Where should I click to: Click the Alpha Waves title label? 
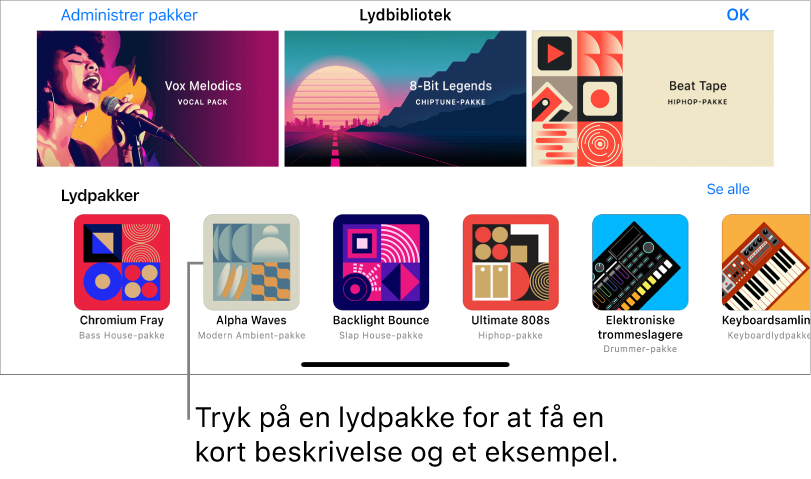251,320
